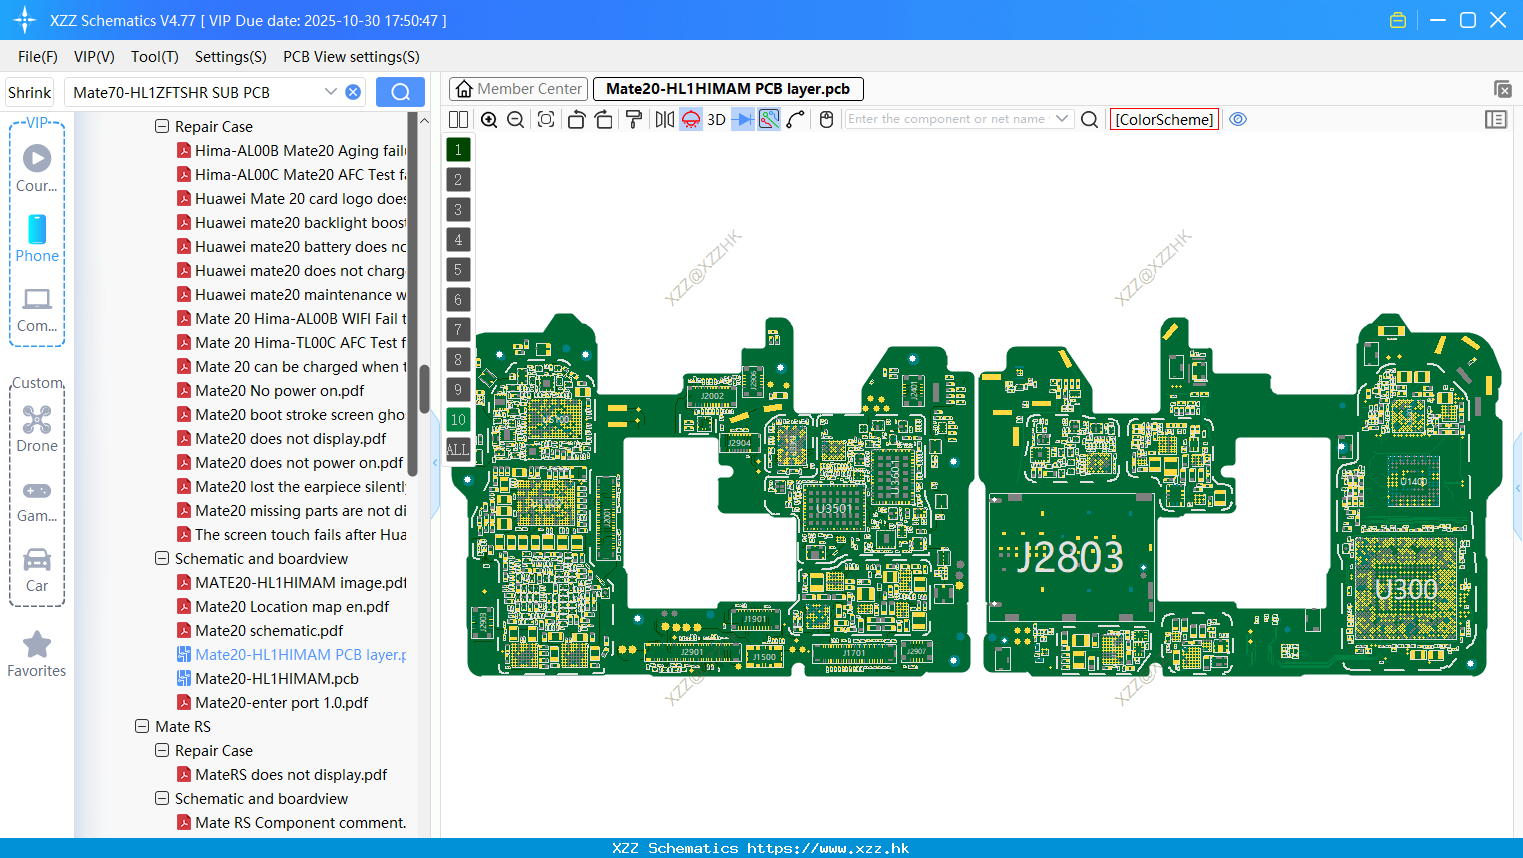Search for the entered component name
1523x858 pixels.
coord(1090,119)
